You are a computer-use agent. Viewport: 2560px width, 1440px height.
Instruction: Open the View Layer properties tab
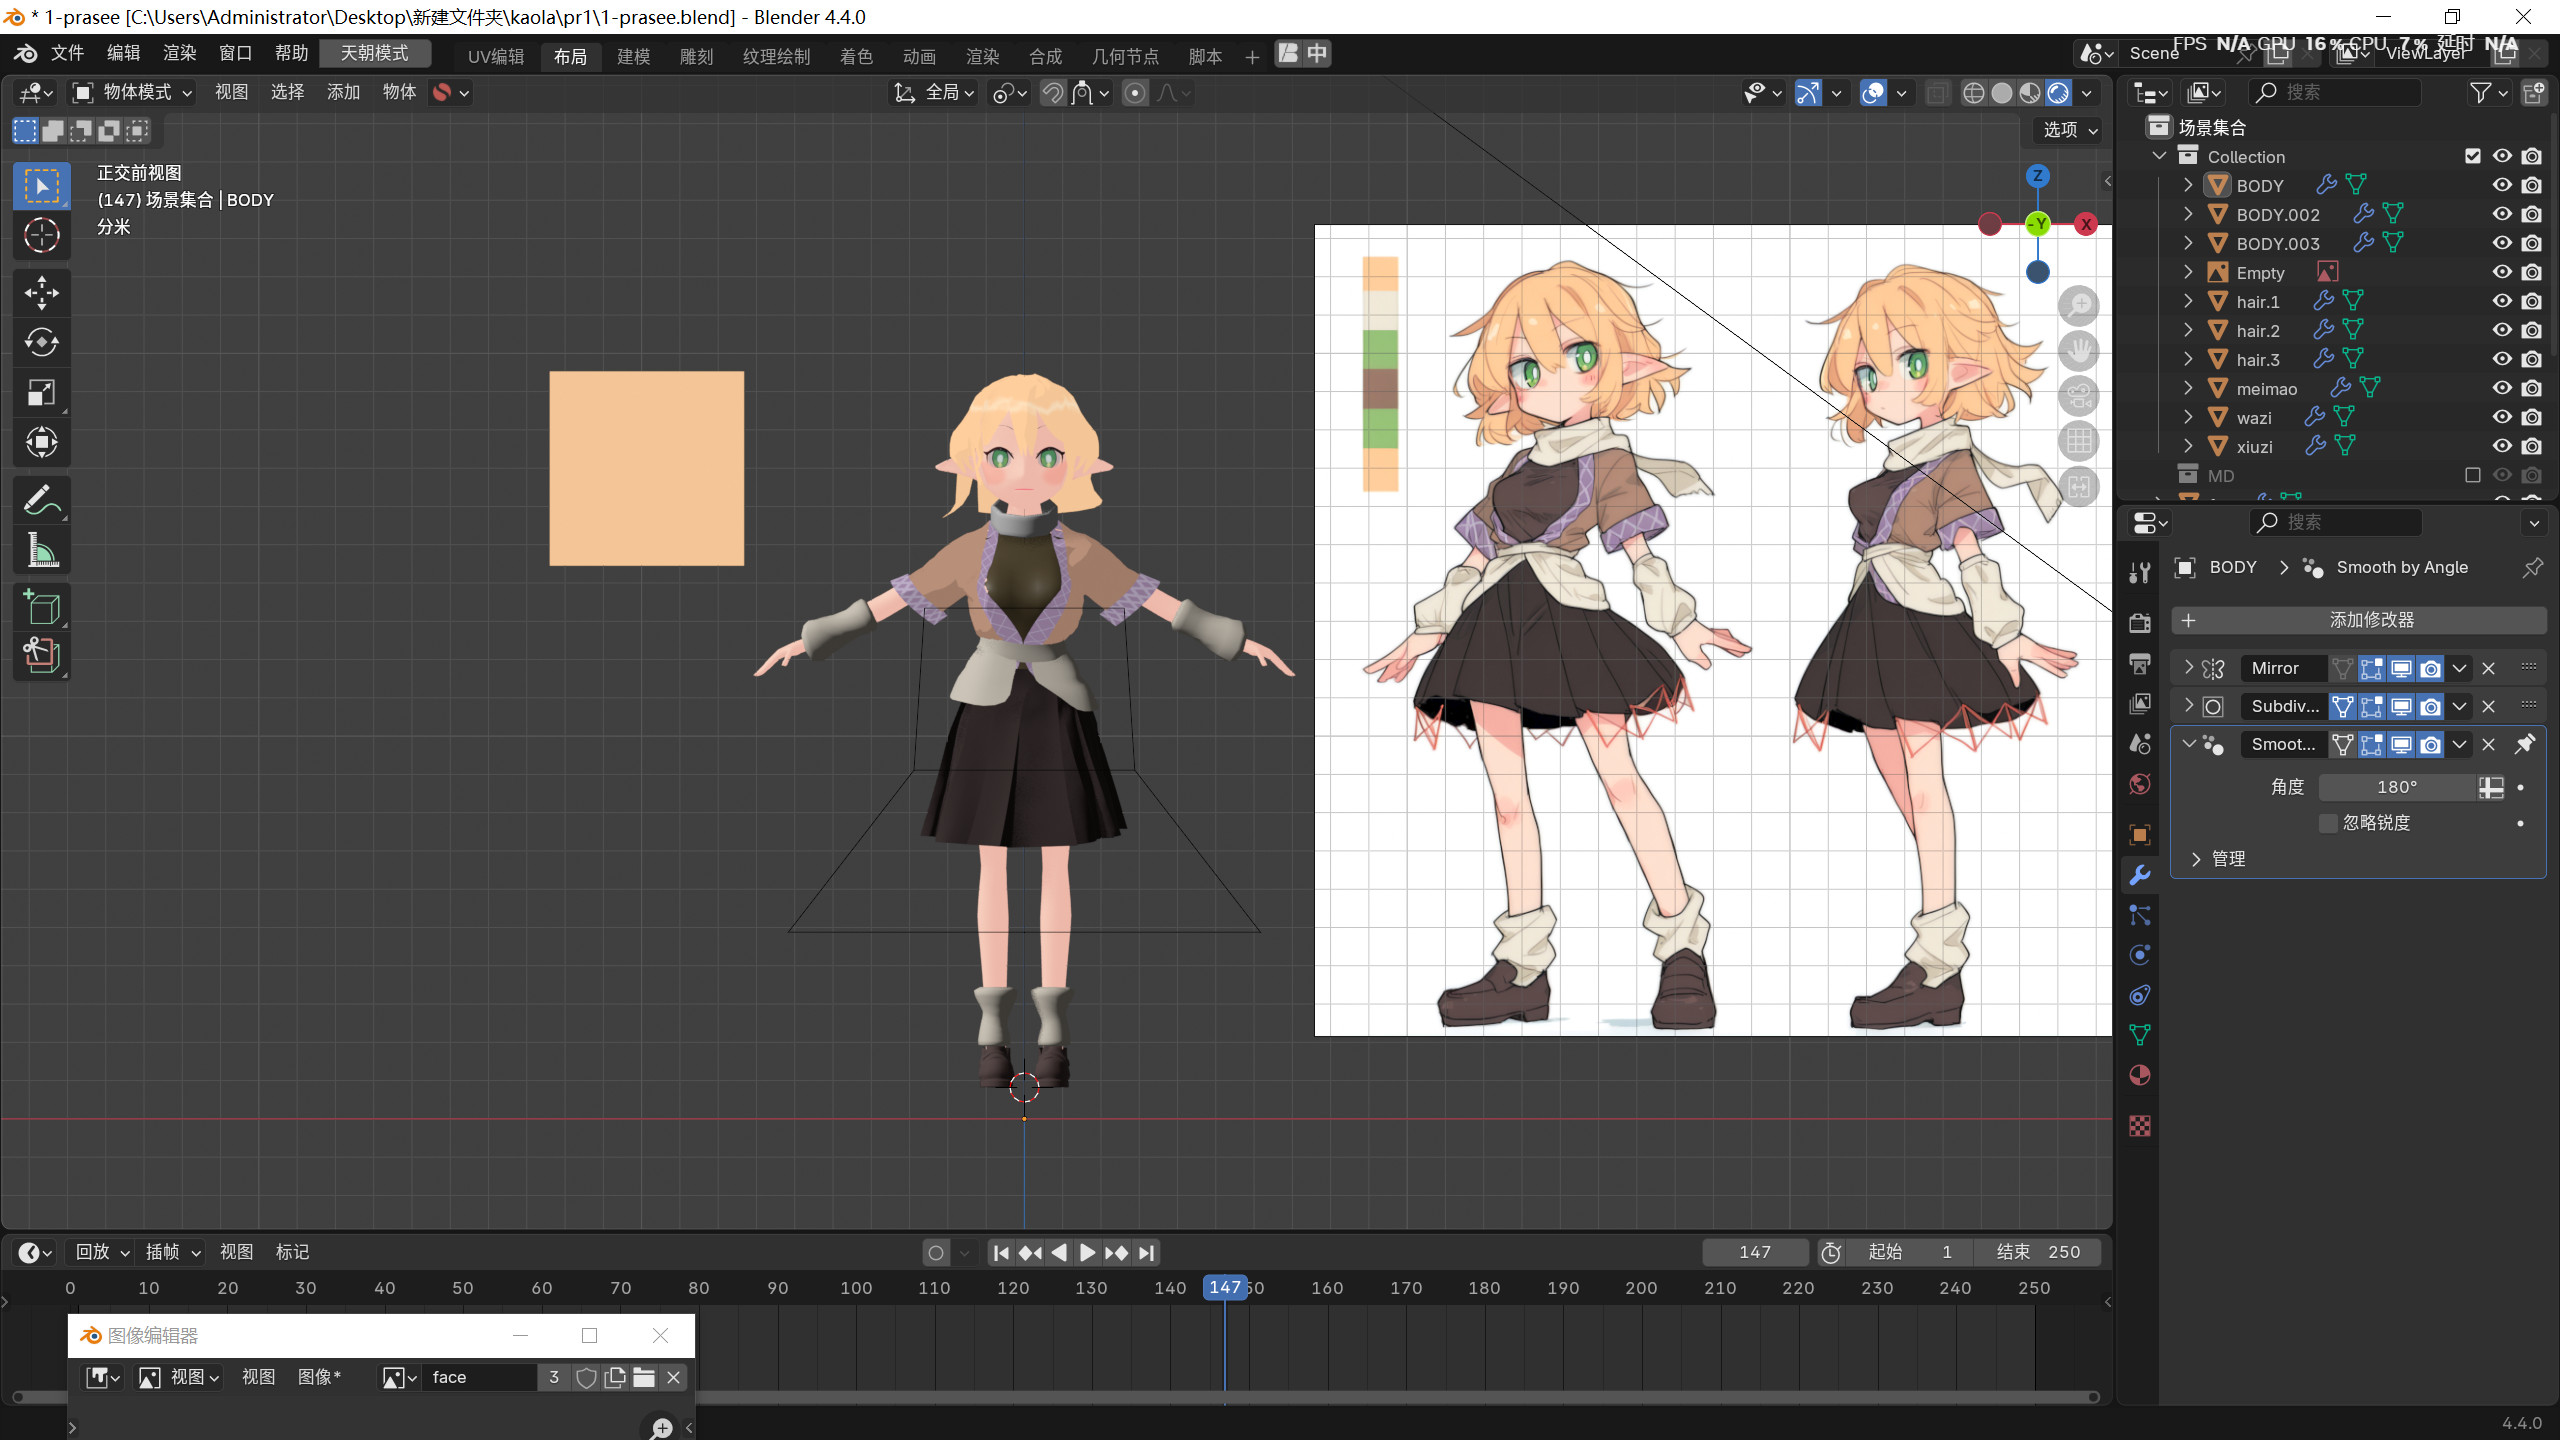tap(2139, 703)
